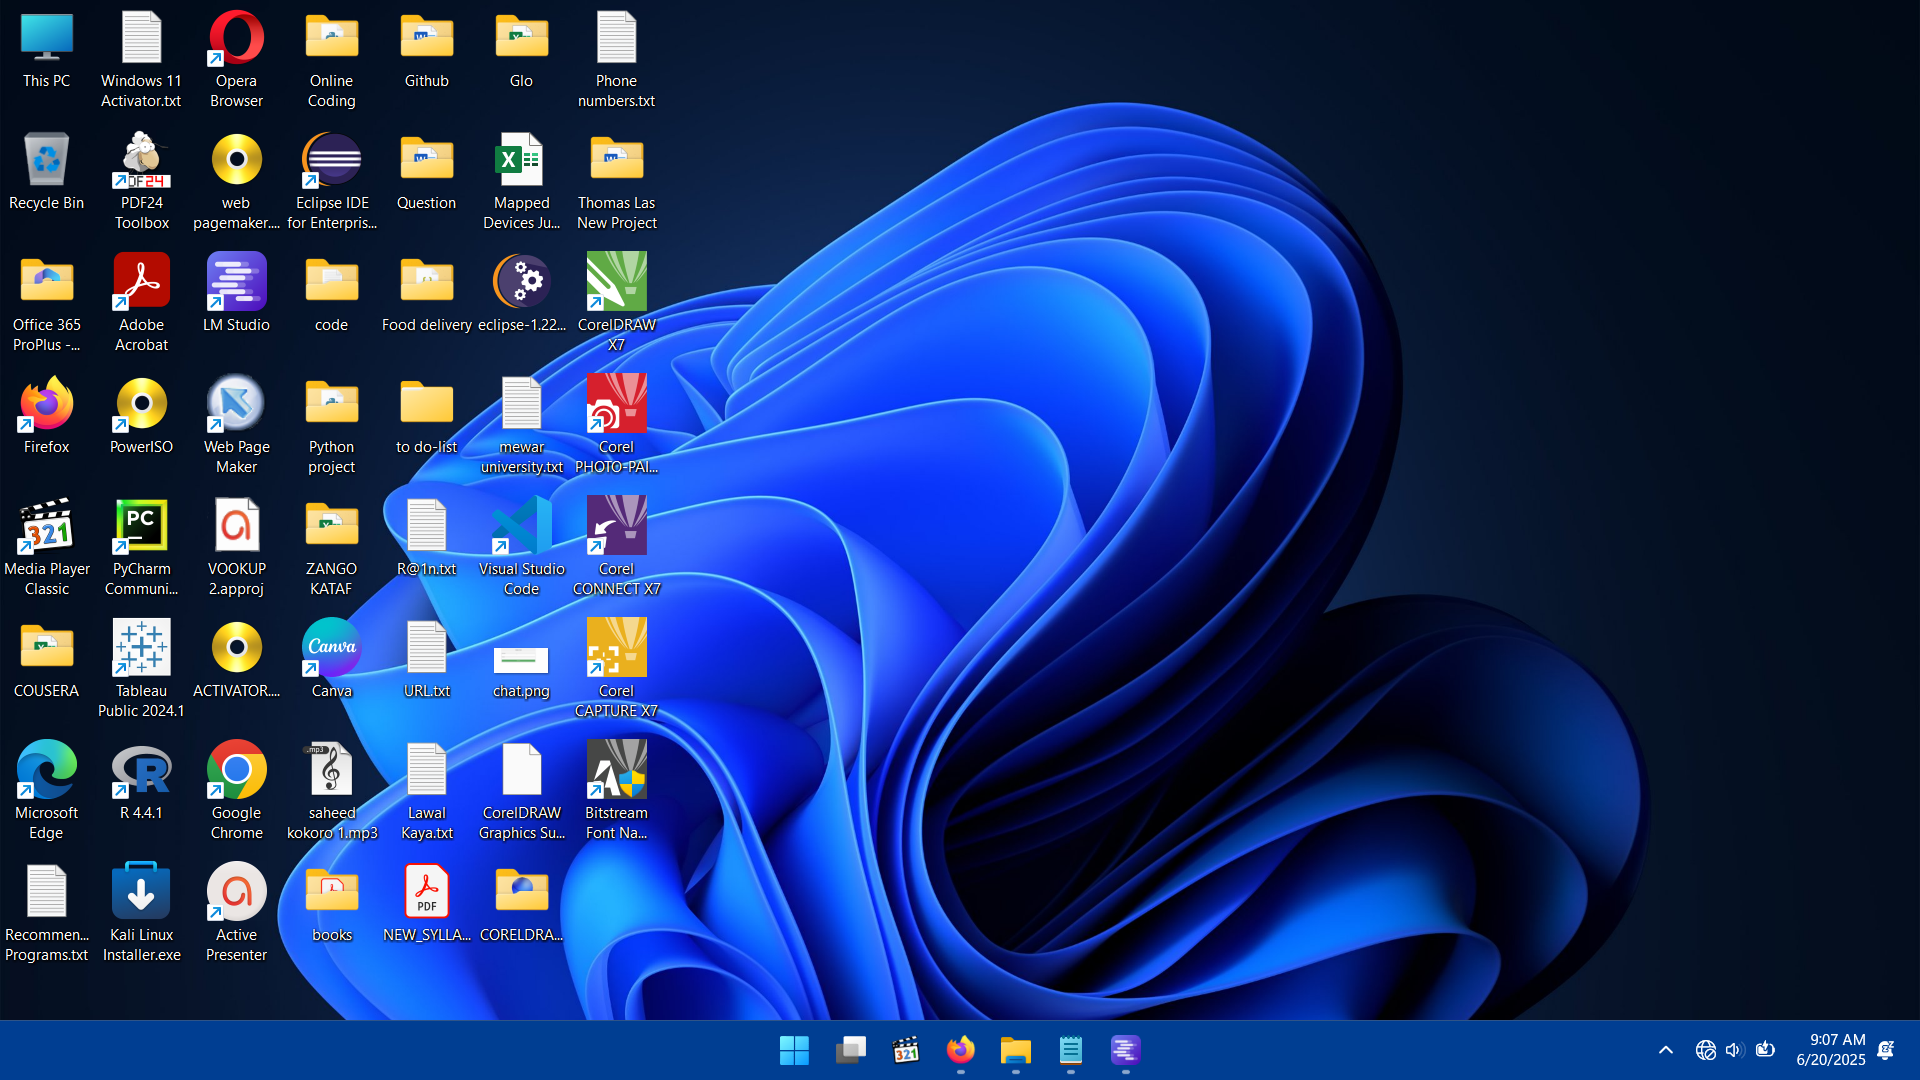Select Kali Linux Installer.exe icon

142,914
